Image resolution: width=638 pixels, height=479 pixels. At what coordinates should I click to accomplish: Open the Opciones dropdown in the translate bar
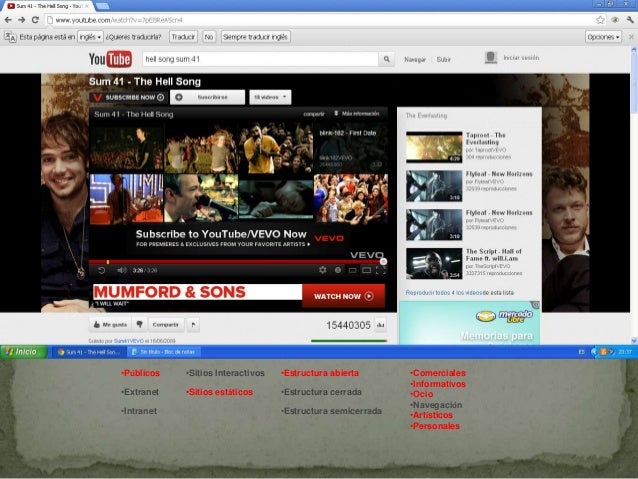tap(603, 37)
